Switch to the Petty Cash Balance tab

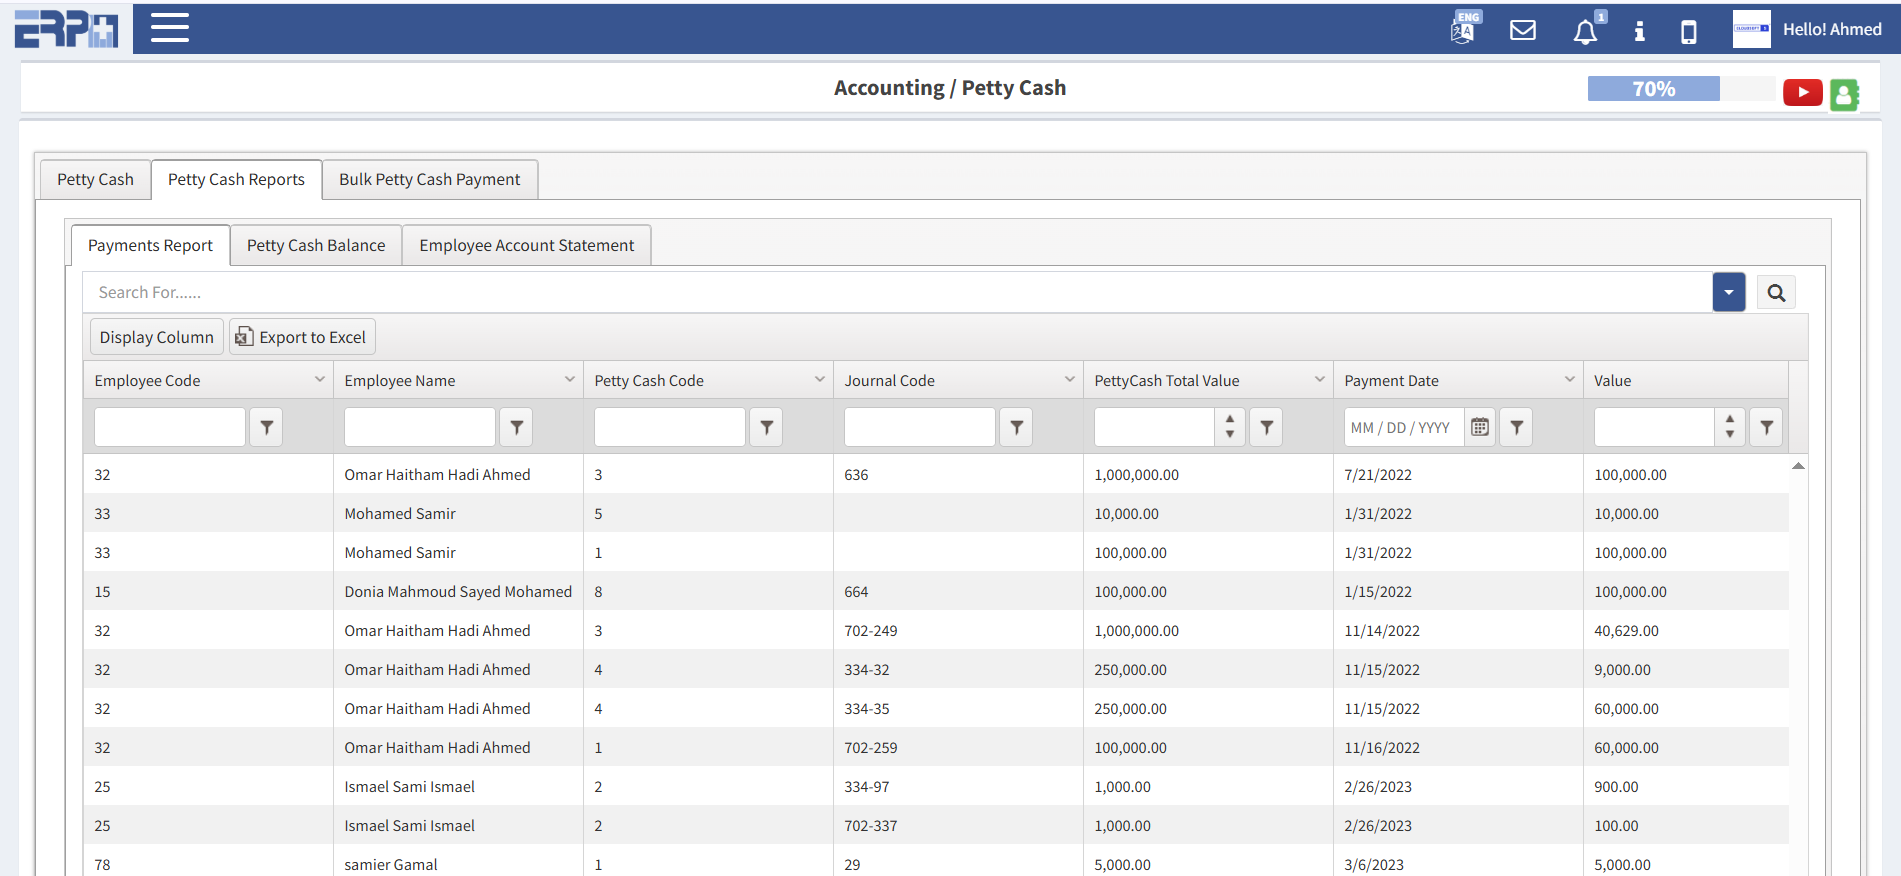pos(316,246)
